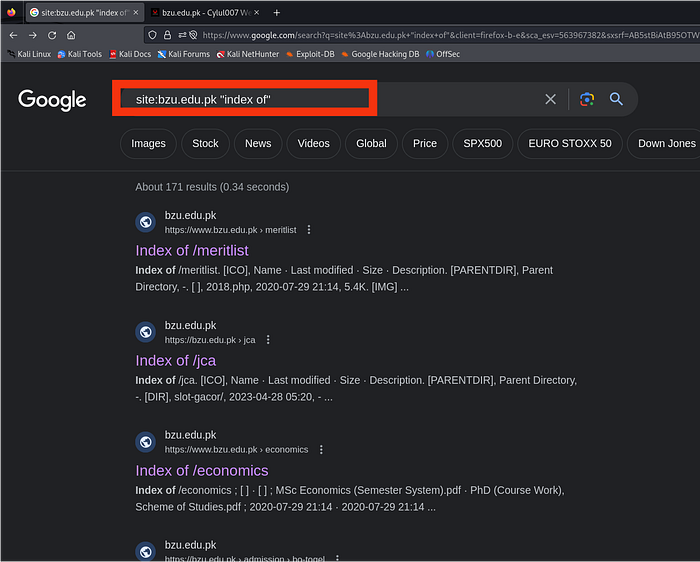The height and width of the screenshot is (562, 700).
Task: Show site security padlock info
Action: [x=167, y=35]
